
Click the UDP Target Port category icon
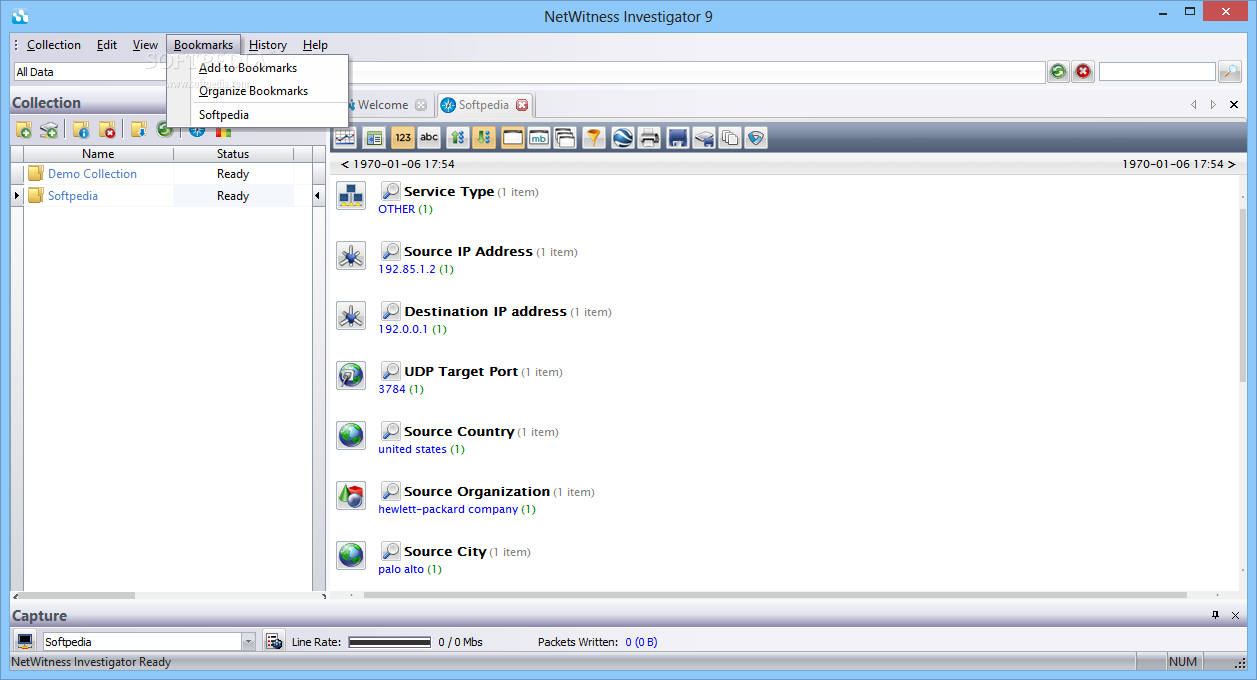coord(351,376)
